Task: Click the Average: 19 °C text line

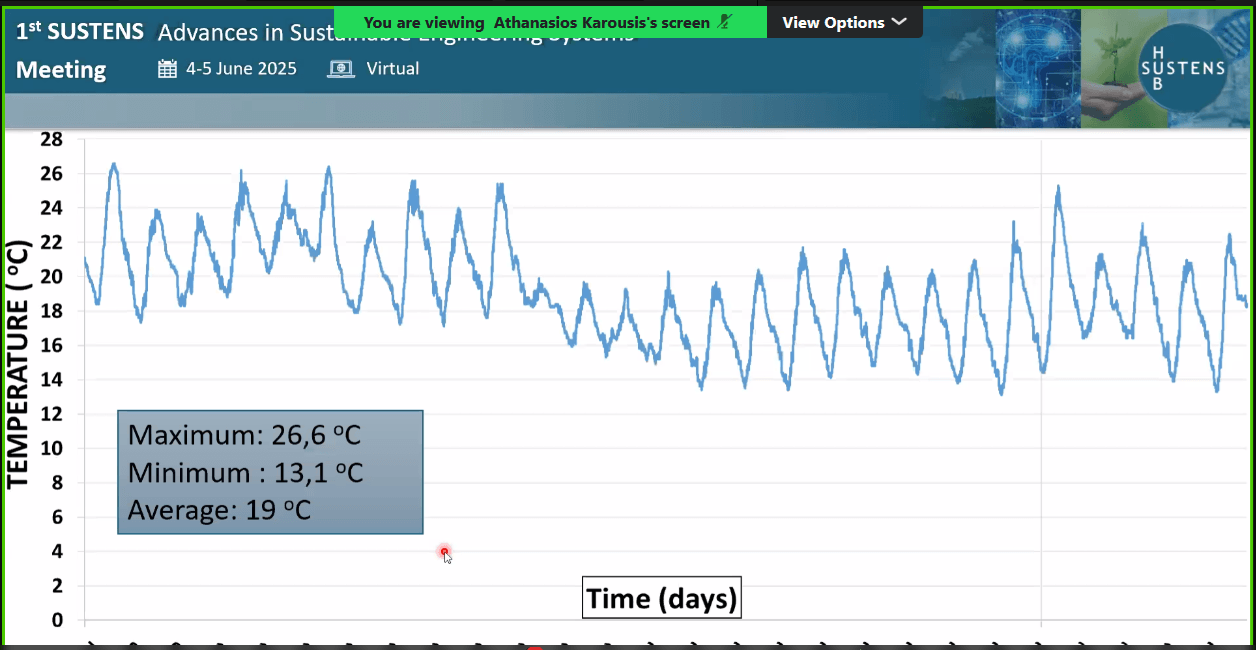Action: tap(219, 510)
